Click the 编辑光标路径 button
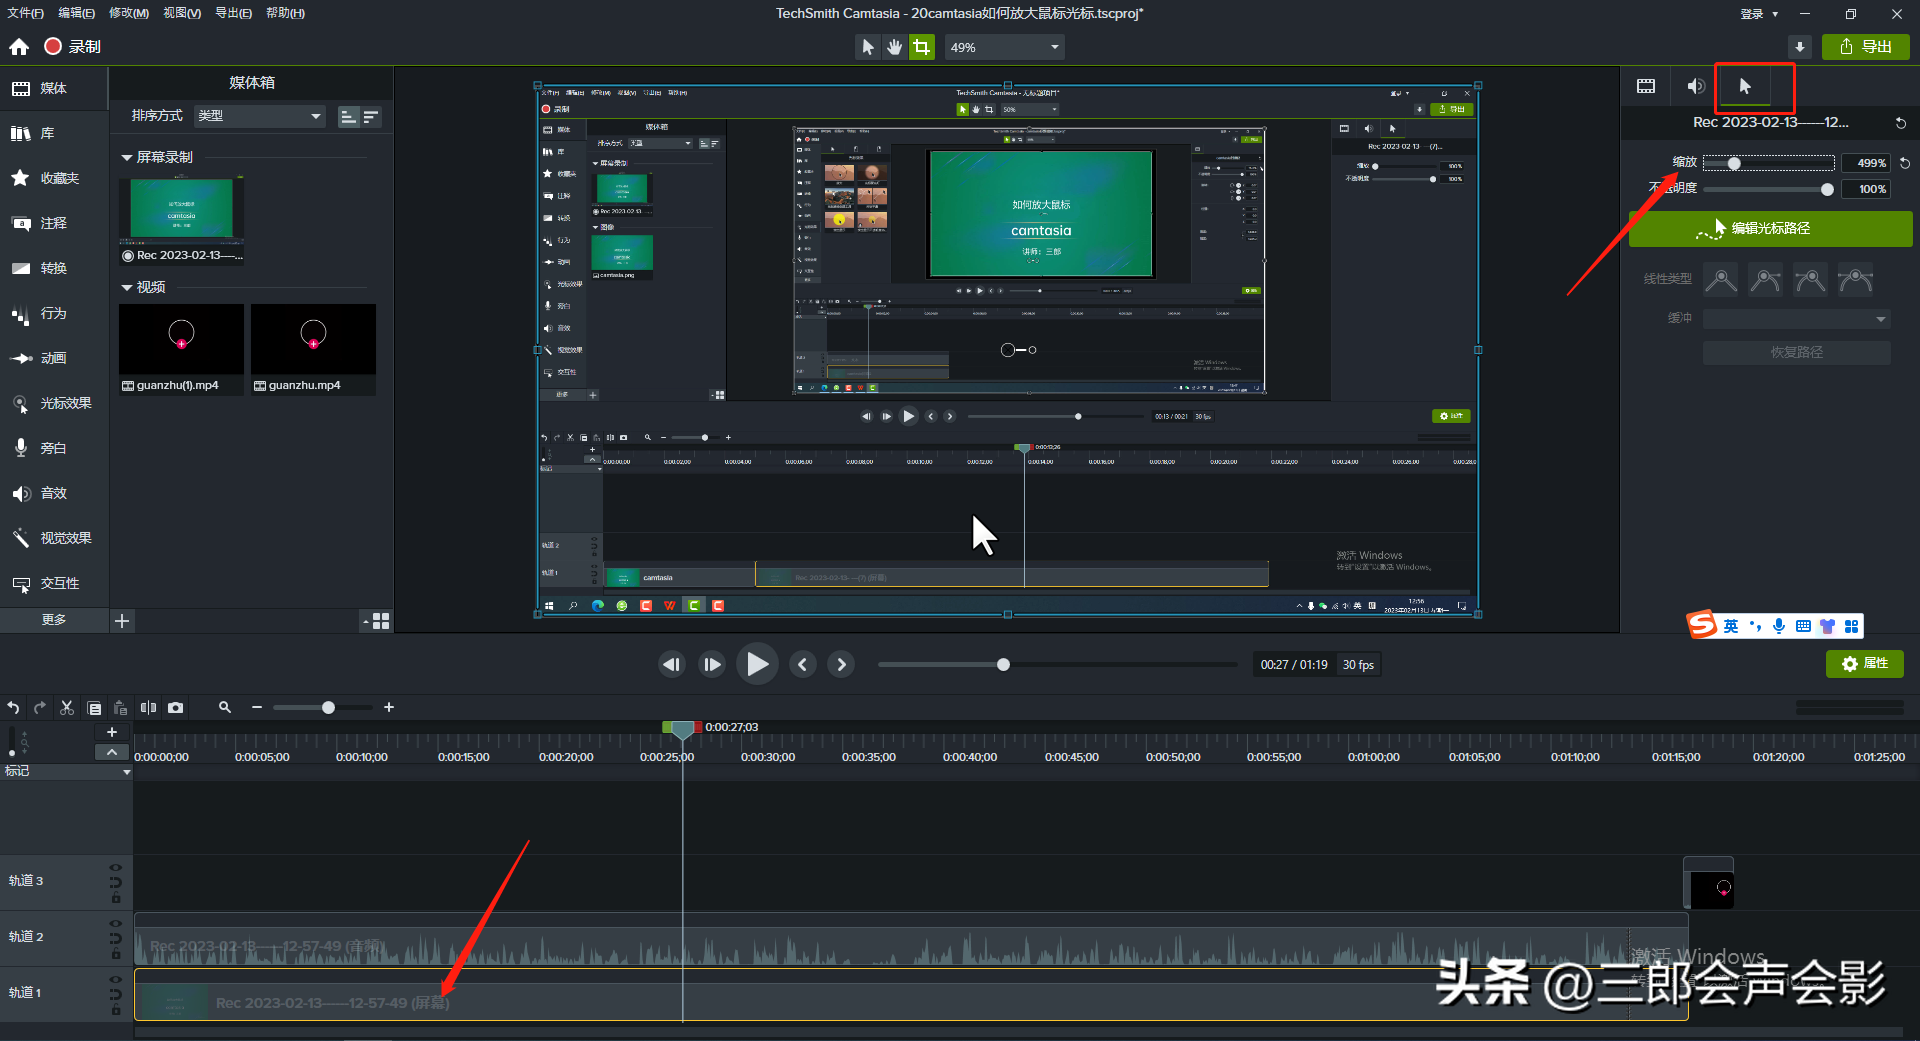Screen dimensions: 1920x1041 1770,228
